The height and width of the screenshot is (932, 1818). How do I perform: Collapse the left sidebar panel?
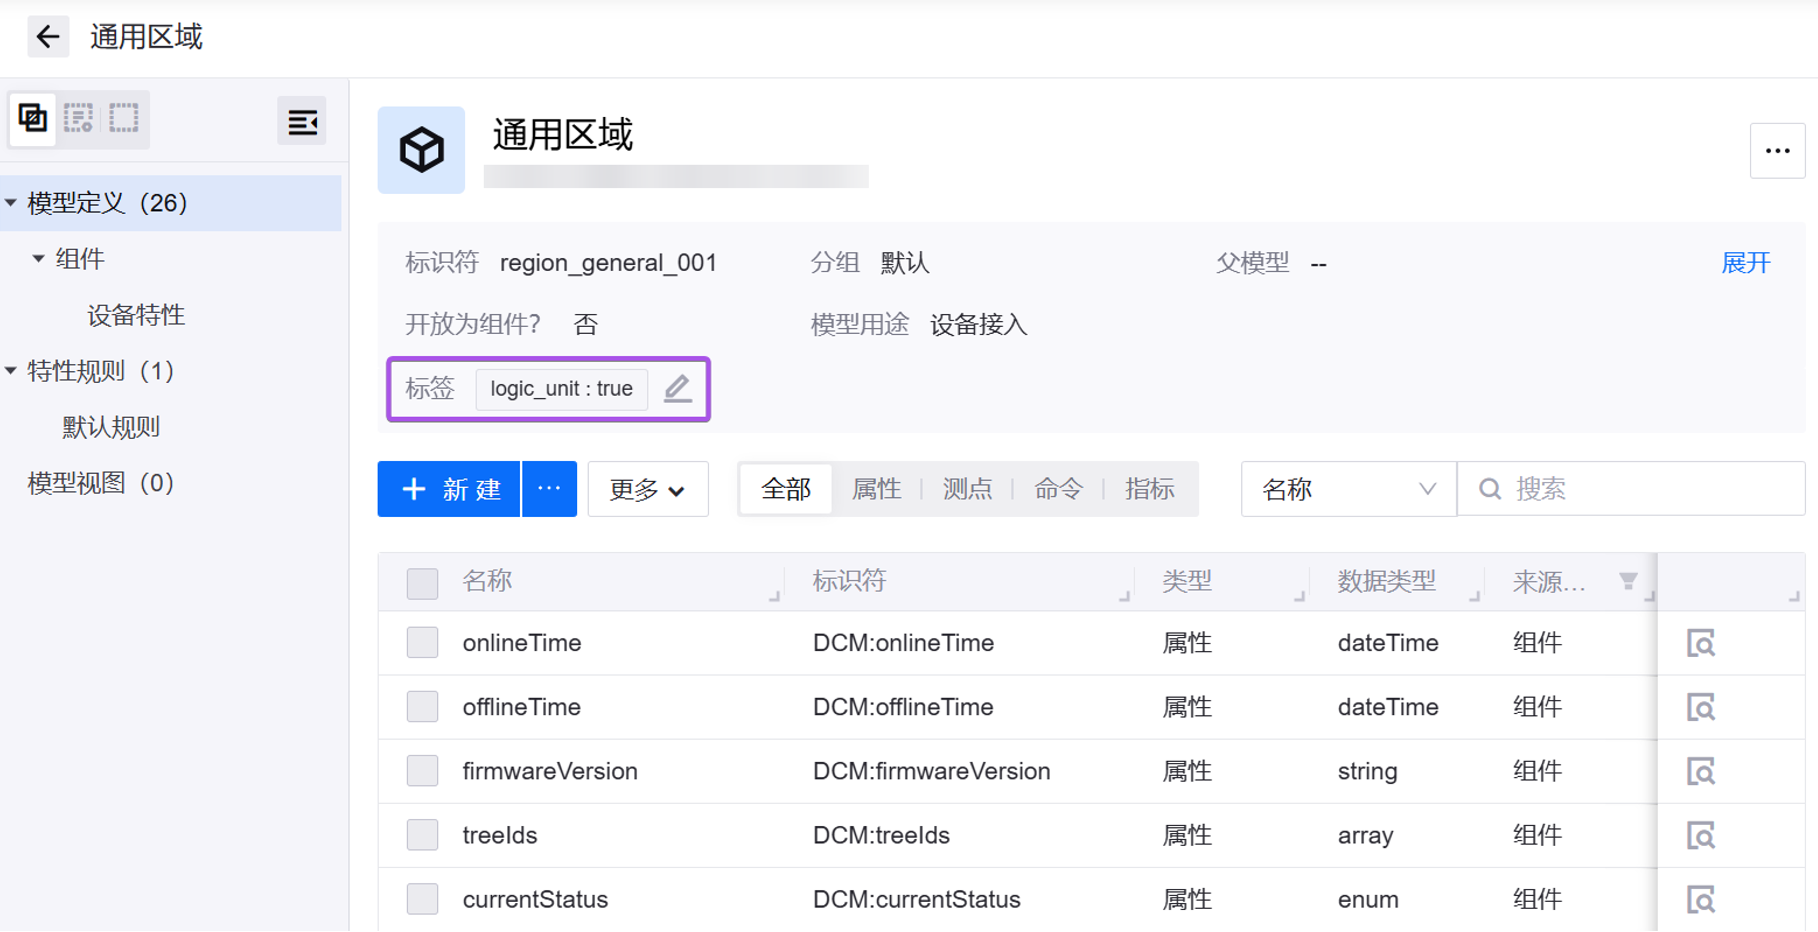[x=302, y=122]
